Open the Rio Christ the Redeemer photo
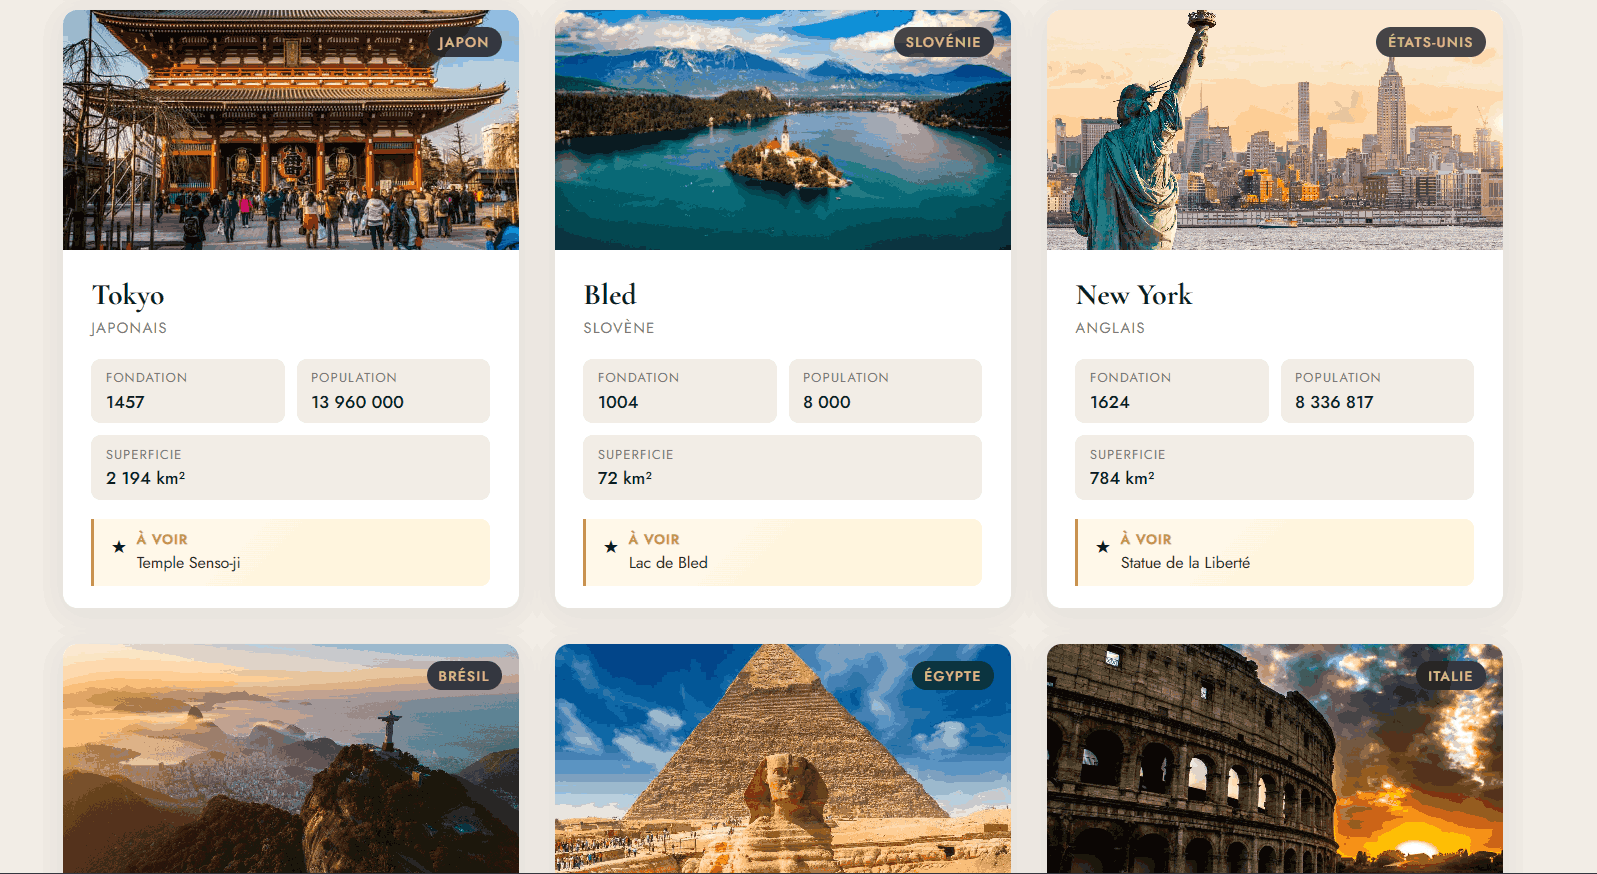Image resolution: width=1597 pixels, height=874 pixels. [291, 759]
